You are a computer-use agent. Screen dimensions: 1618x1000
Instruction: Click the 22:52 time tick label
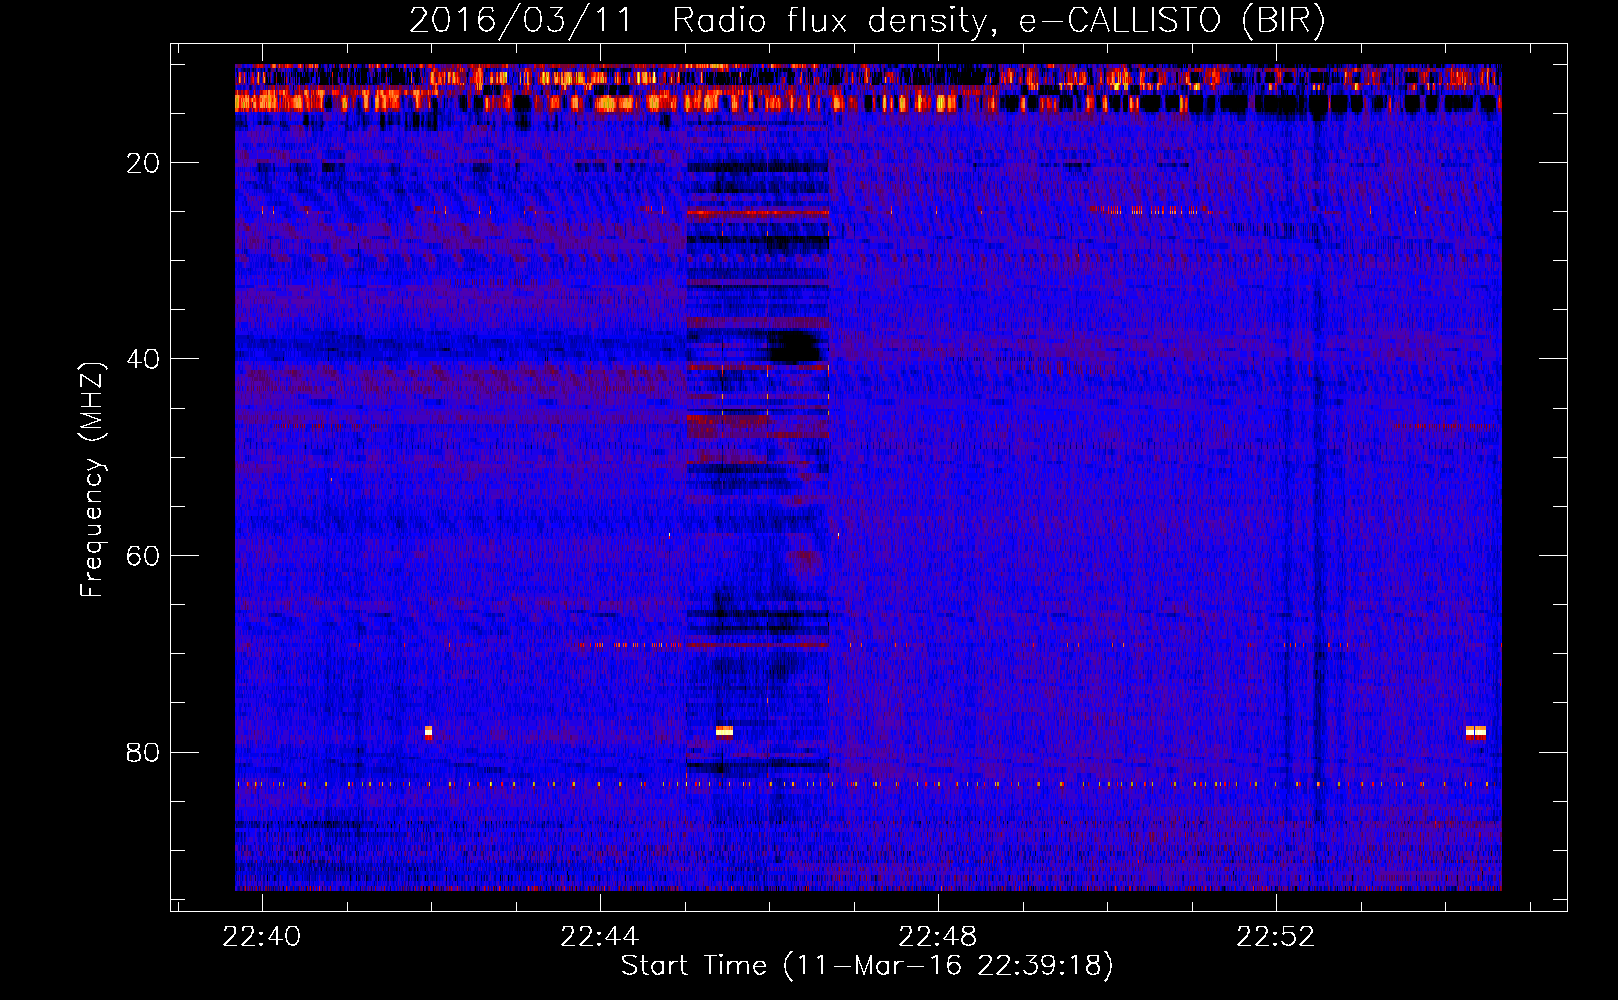point(1276,937)
